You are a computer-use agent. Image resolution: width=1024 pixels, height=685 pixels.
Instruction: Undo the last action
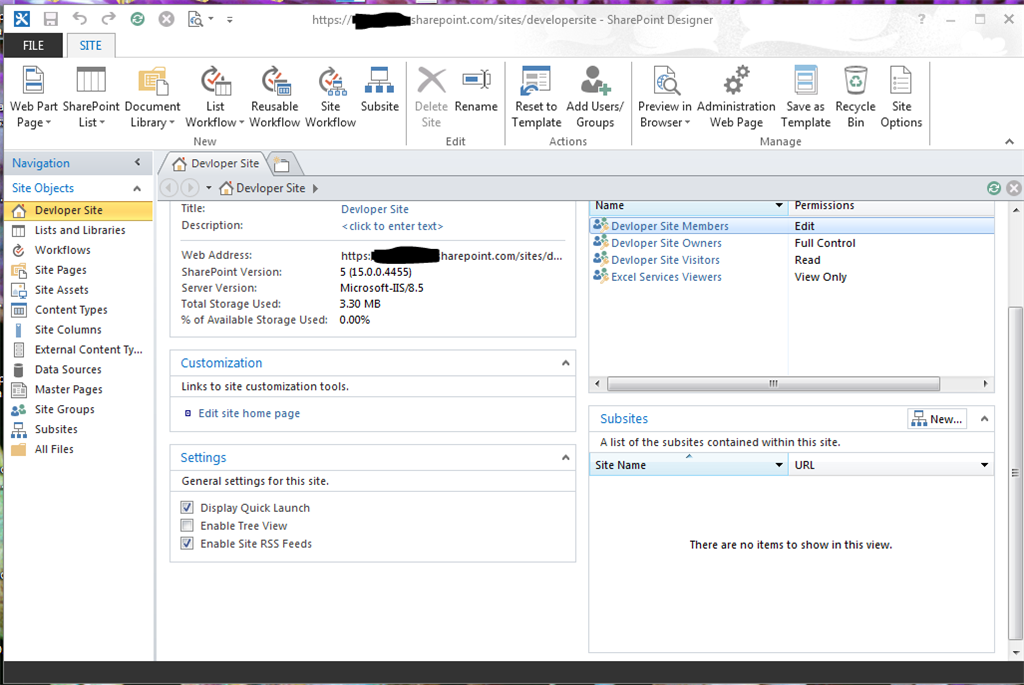tap(80, 19)
